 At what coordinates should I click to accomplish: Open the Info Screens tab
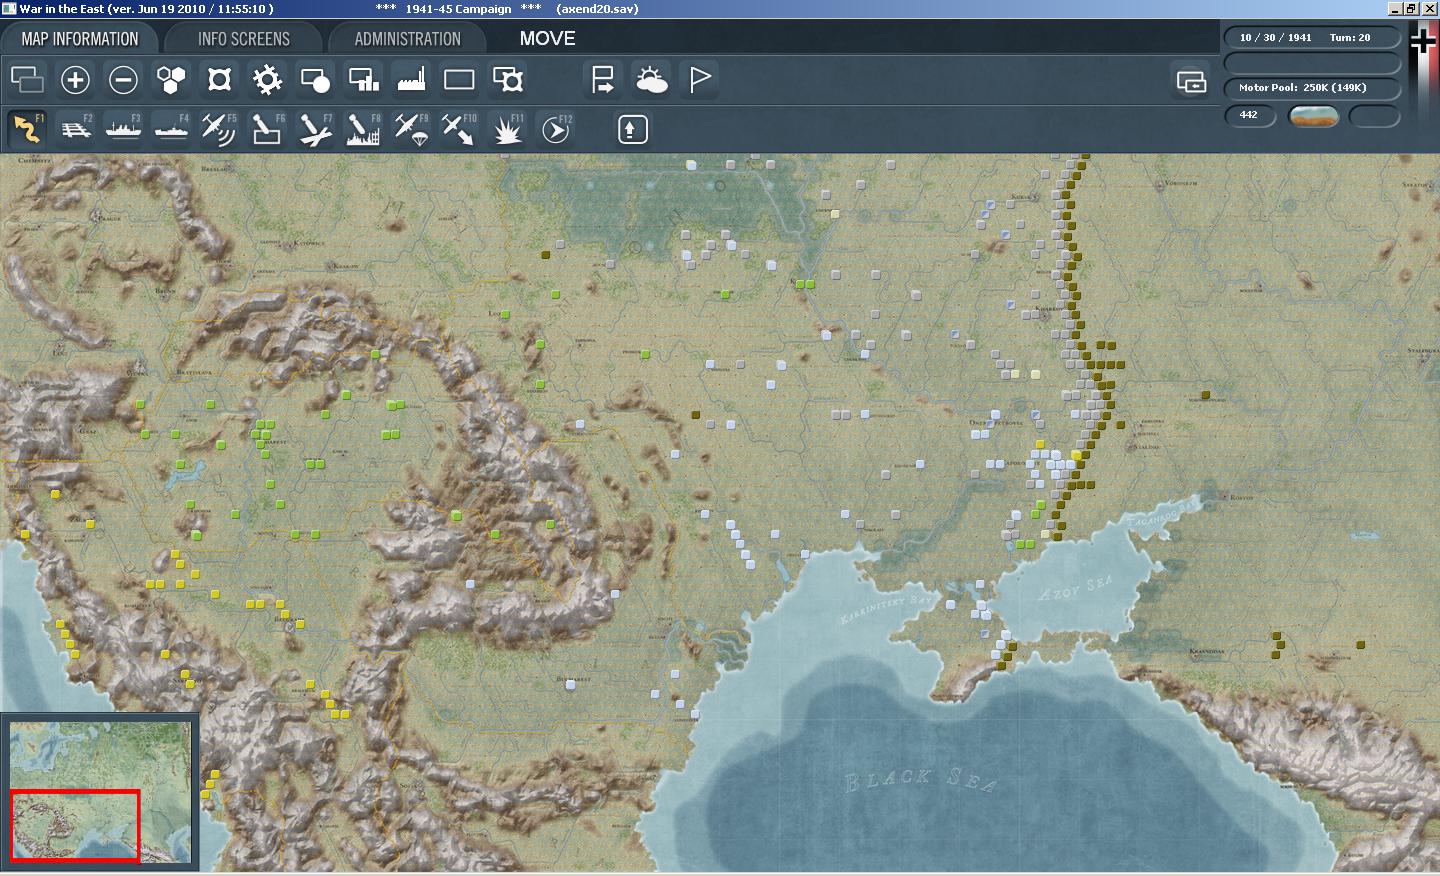(x=243, y=39)
